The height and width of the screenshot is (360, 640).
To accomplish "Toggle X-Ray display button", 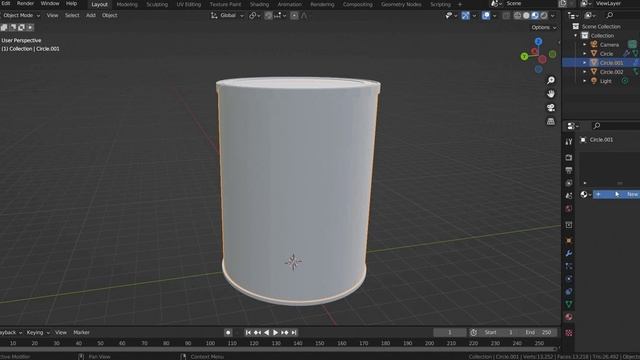I will pos(506,16).
